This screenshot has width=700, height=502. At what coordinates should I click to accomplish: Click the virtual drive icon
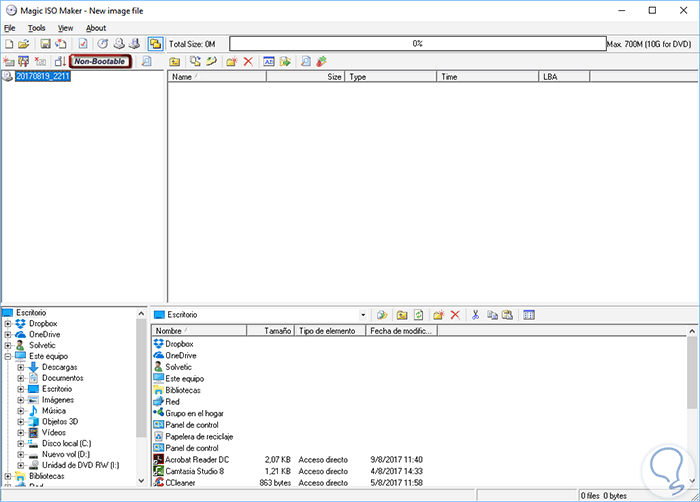tap(134, 44)
